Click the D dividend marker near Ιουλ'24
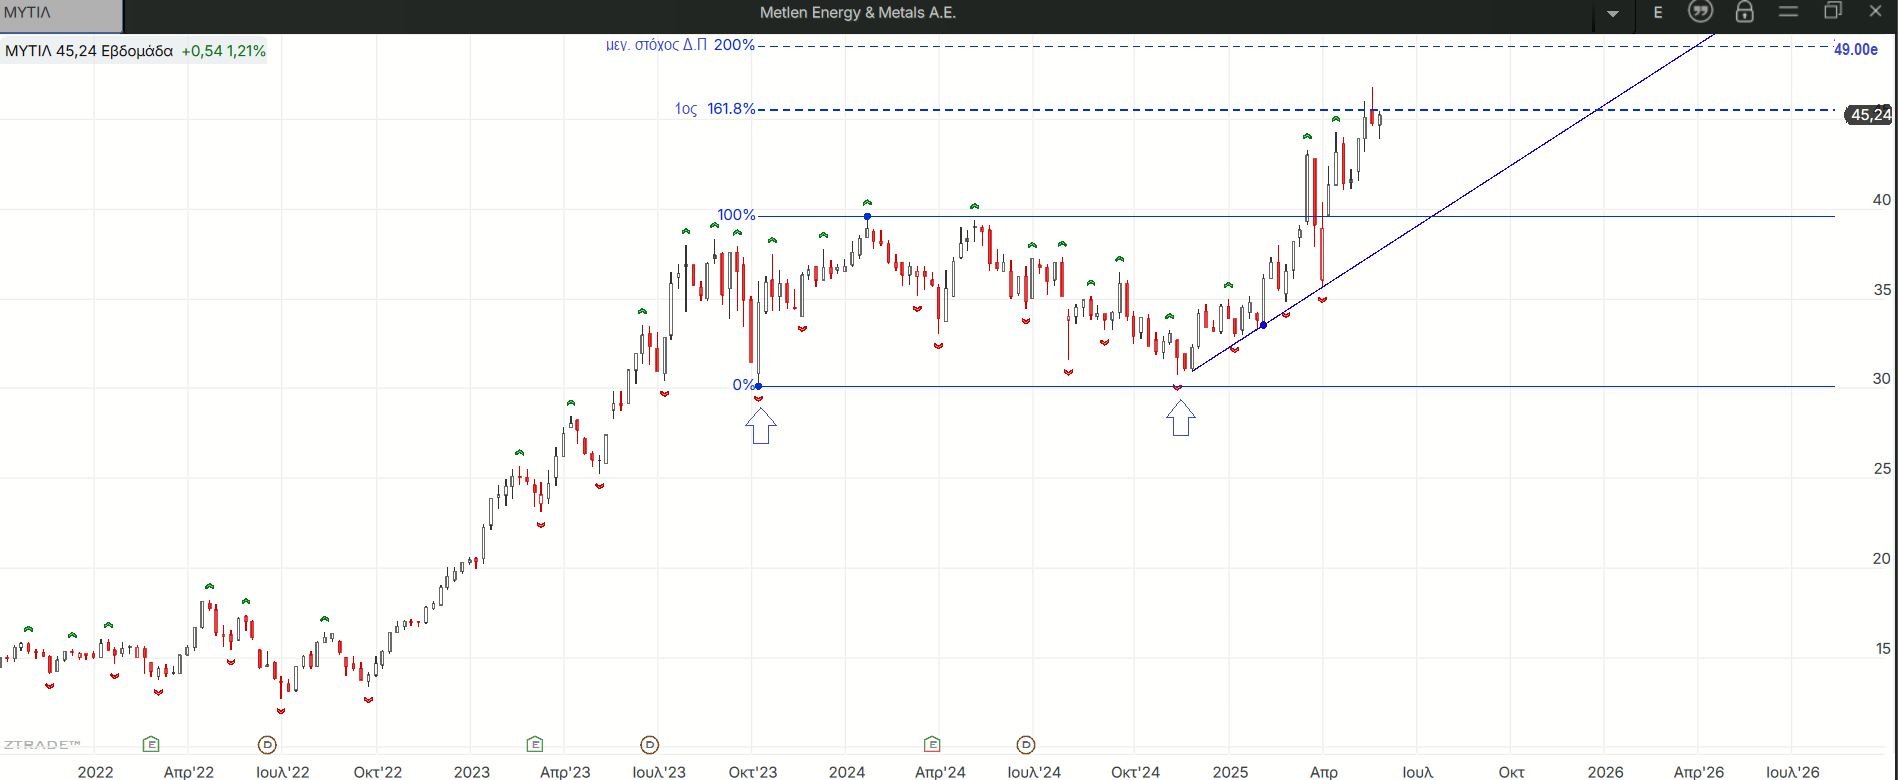 coord(1026,744)
